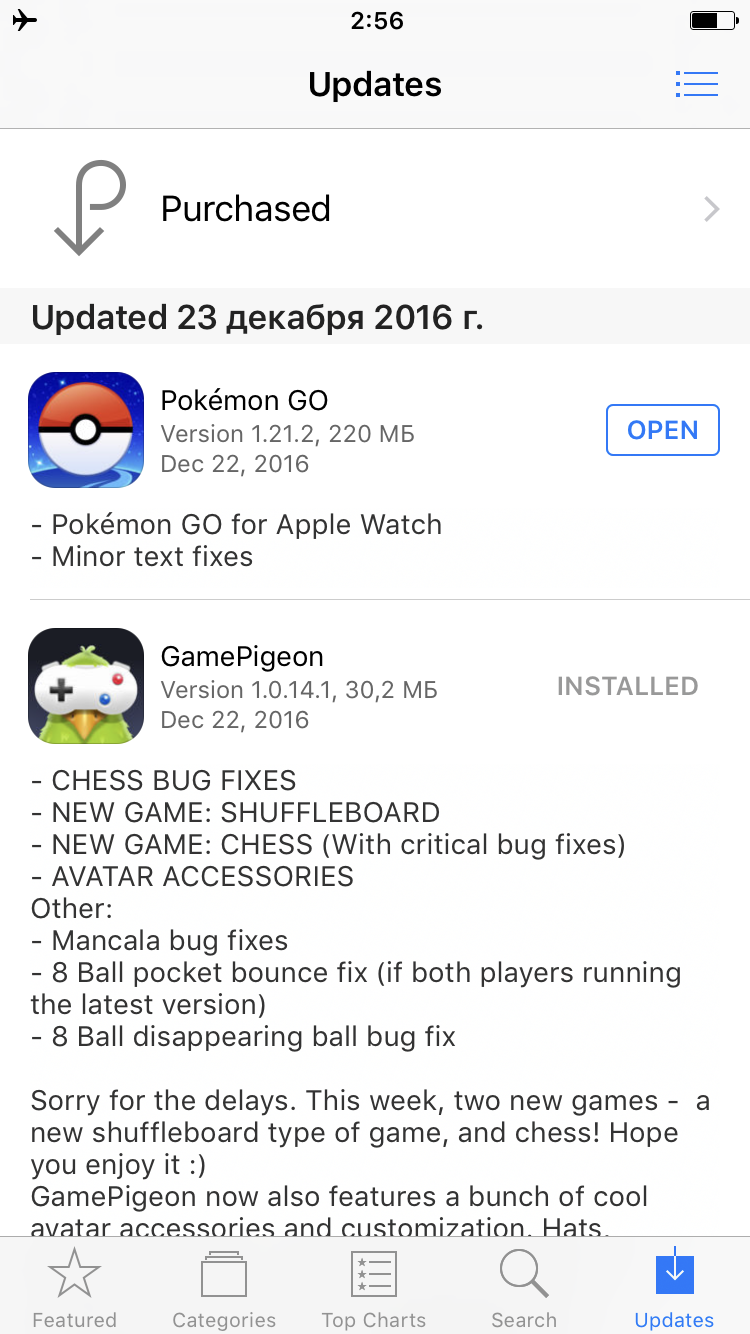This screenshot has height=1334, width=750.
Task: Open Pokémon GO app icon
Action: [x=86, y=430]
